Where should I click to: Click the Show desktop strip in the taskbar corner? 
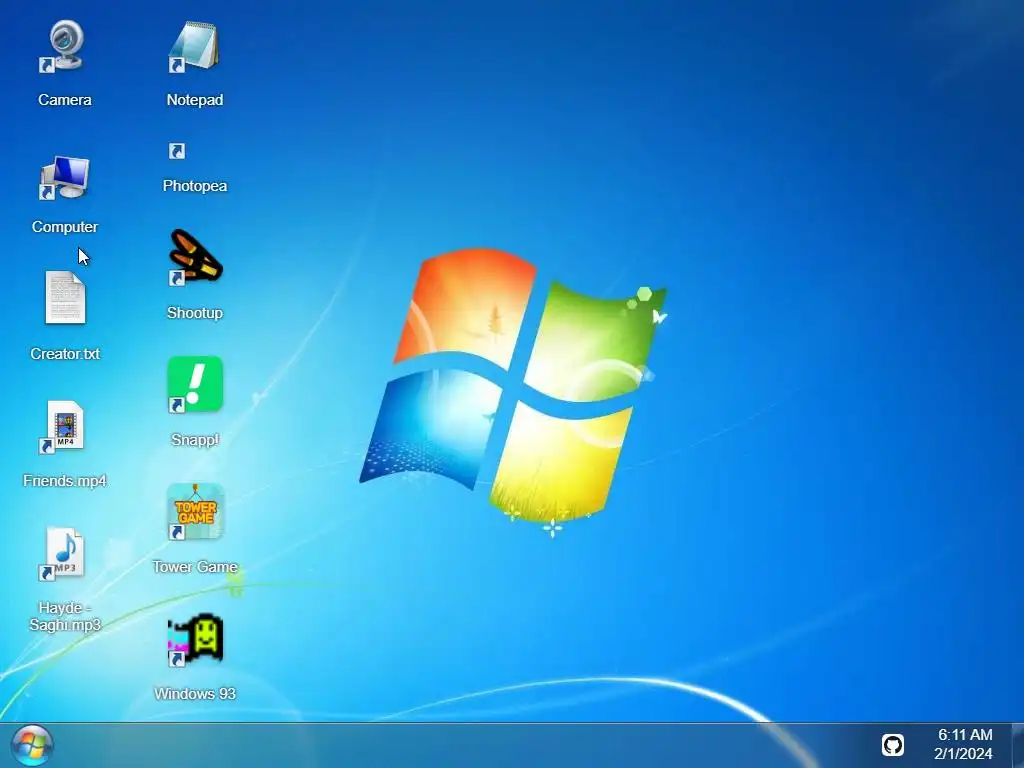(x=1017, y=745)
